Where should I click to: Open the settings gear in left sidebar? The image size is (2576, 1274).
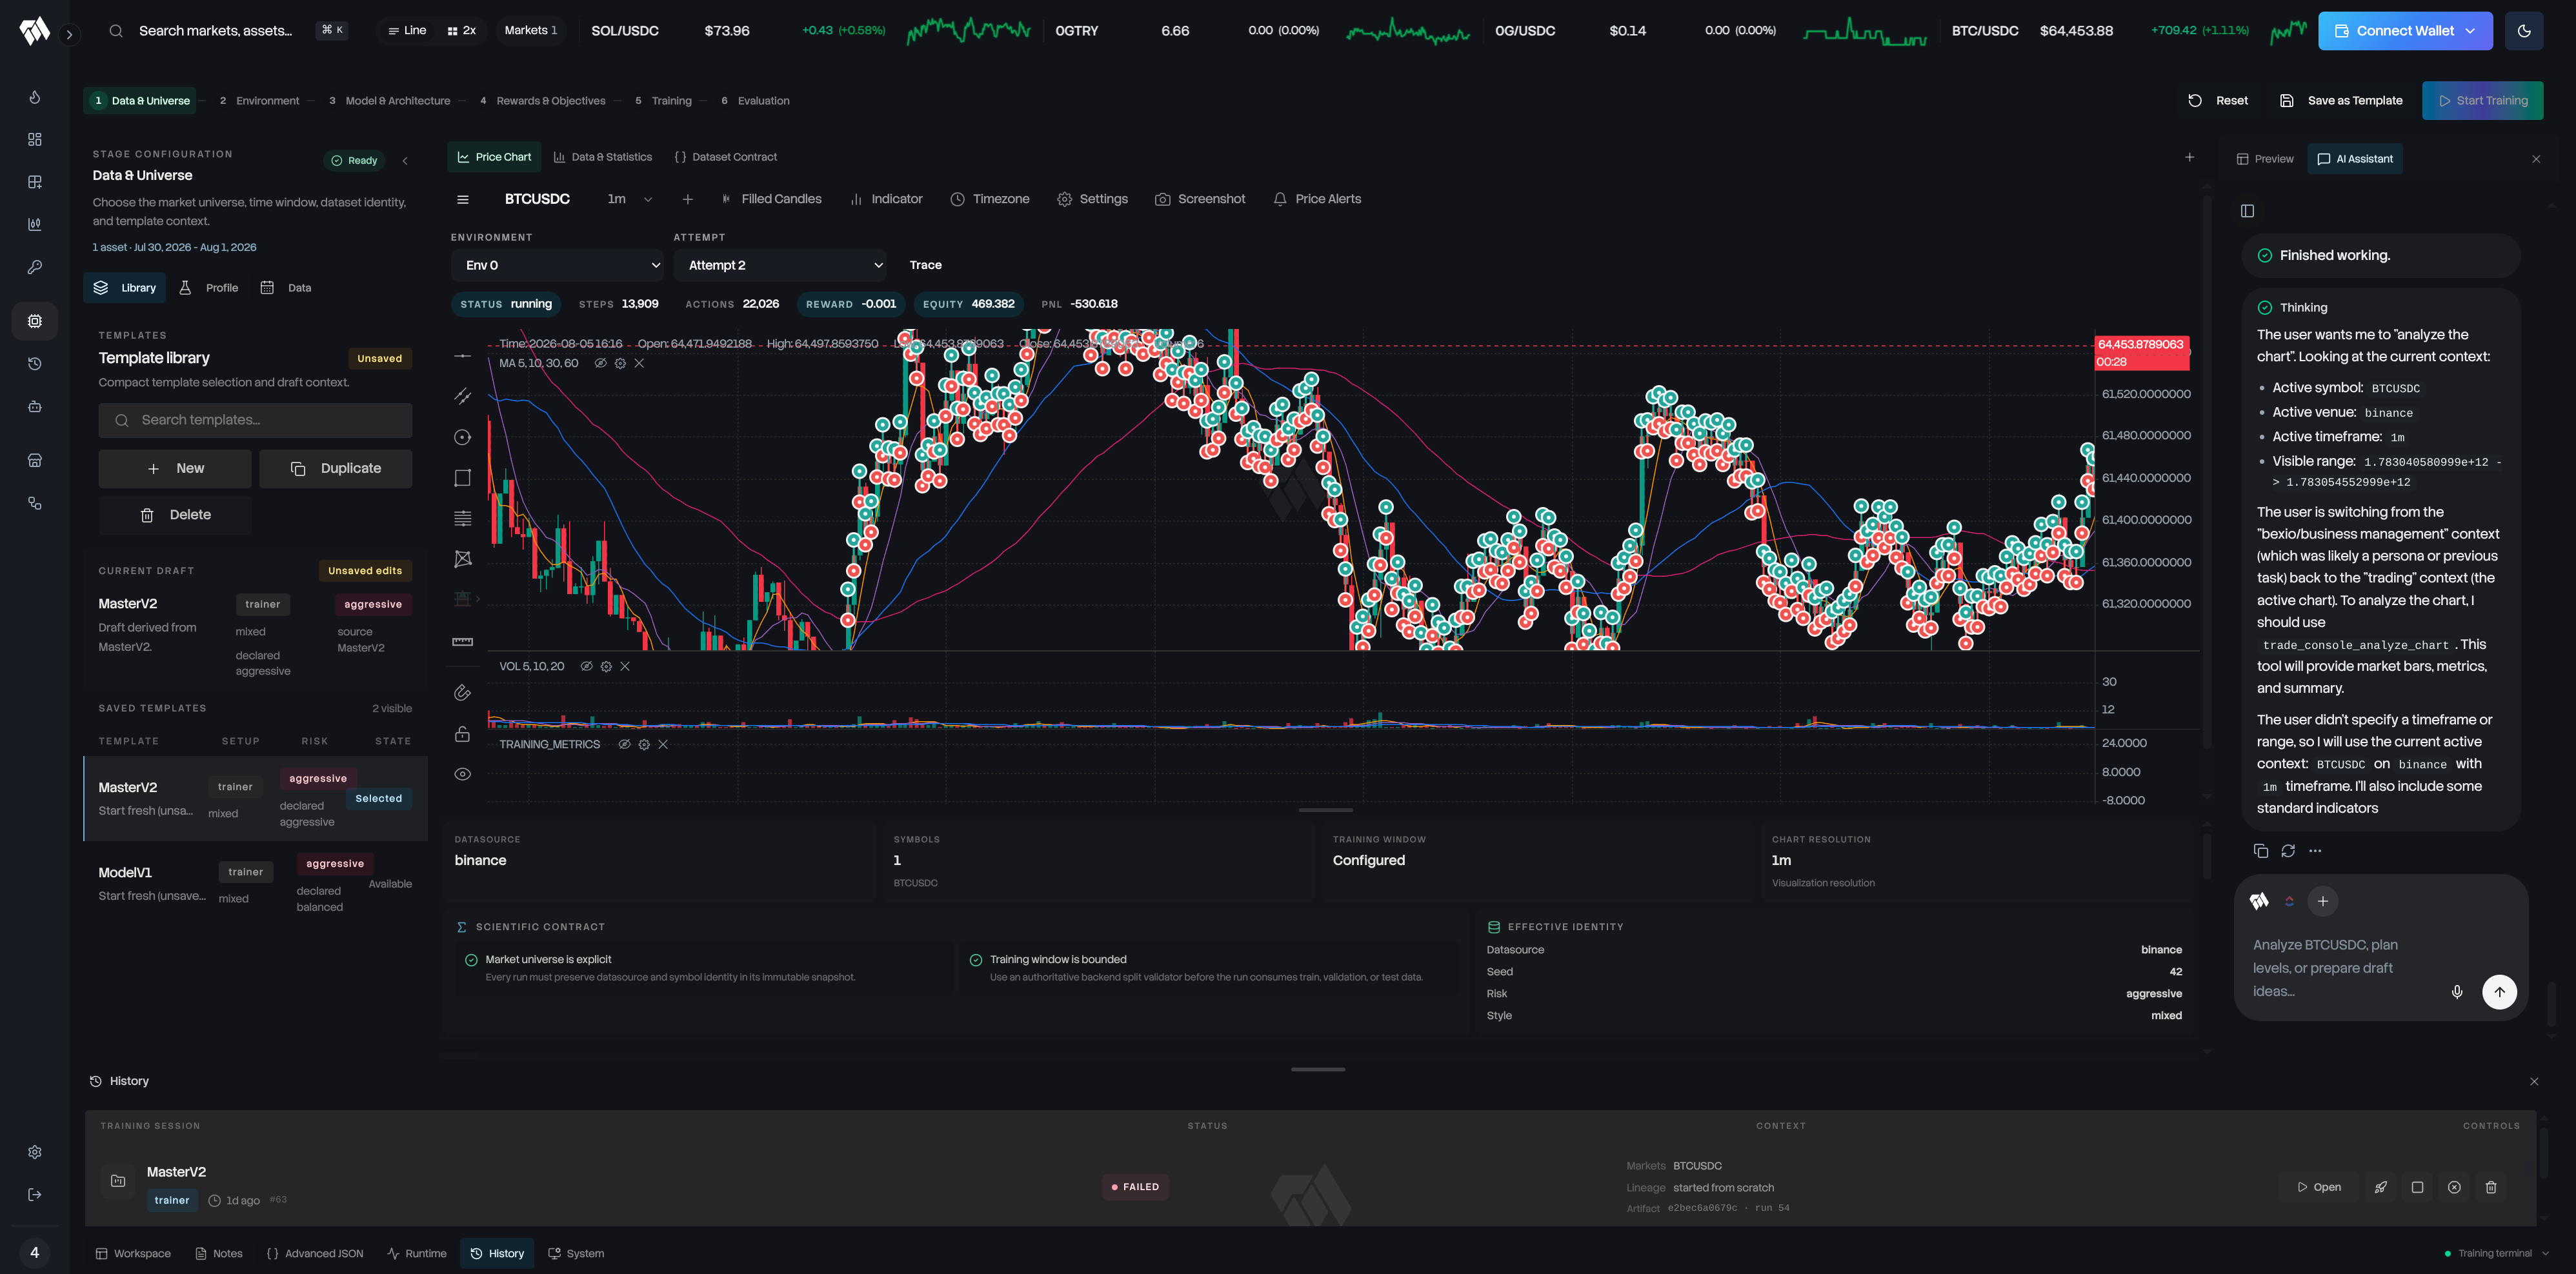[x=35, y=1152]
